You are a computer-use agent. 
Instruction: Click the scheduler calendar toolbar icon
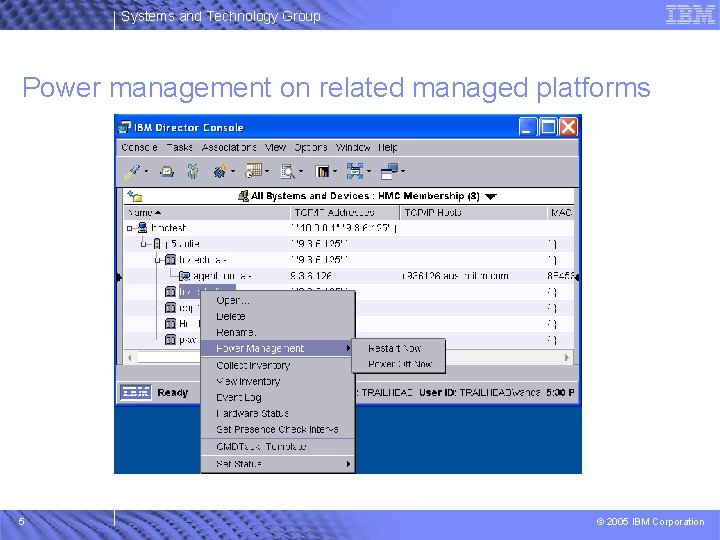coord(253,171)
